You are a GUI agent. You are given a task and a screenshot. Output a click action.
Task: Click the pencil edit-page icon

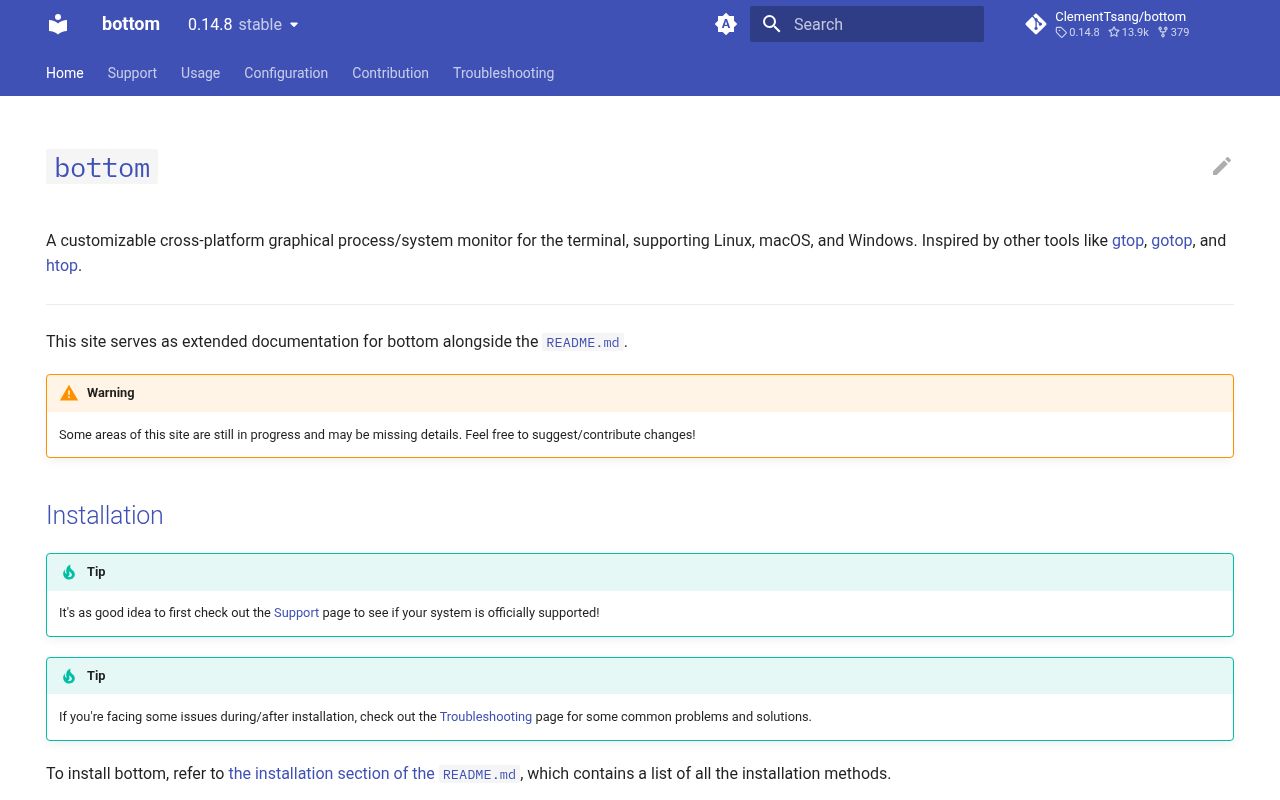pos(1222,166)
